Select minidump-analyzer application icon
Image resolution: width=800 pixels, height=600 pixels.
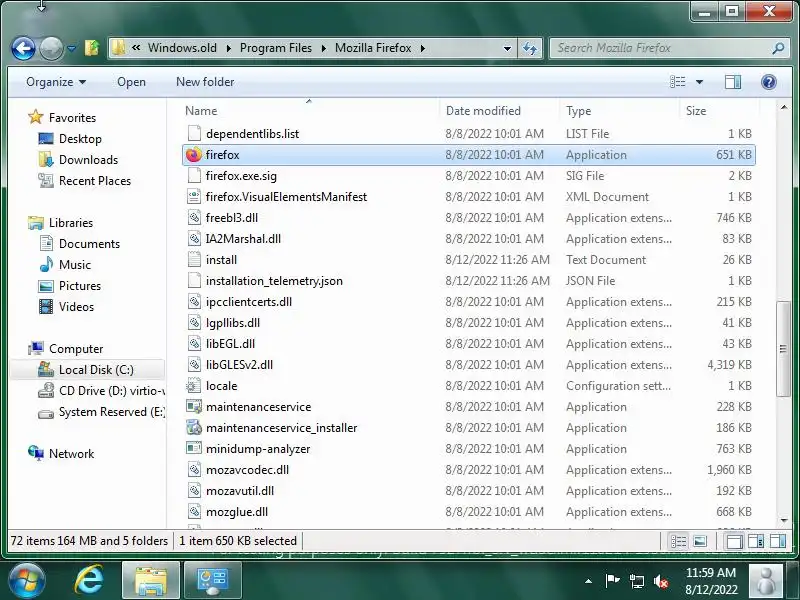194,448
